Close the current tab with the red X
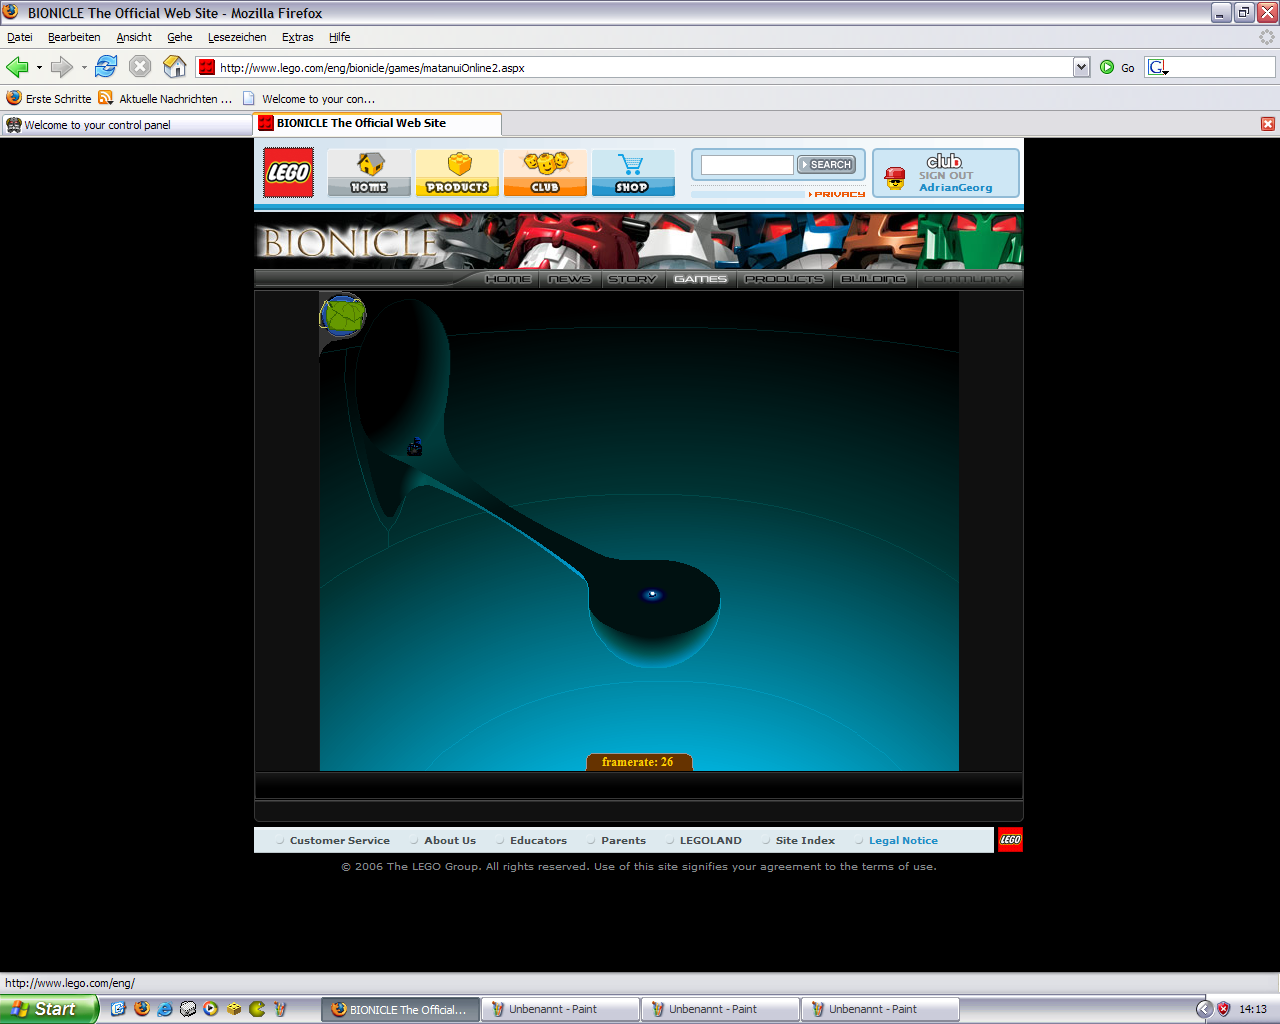Image resolution: width=1280 pixels, height=1024 pixels. [x=1268, y=124]
